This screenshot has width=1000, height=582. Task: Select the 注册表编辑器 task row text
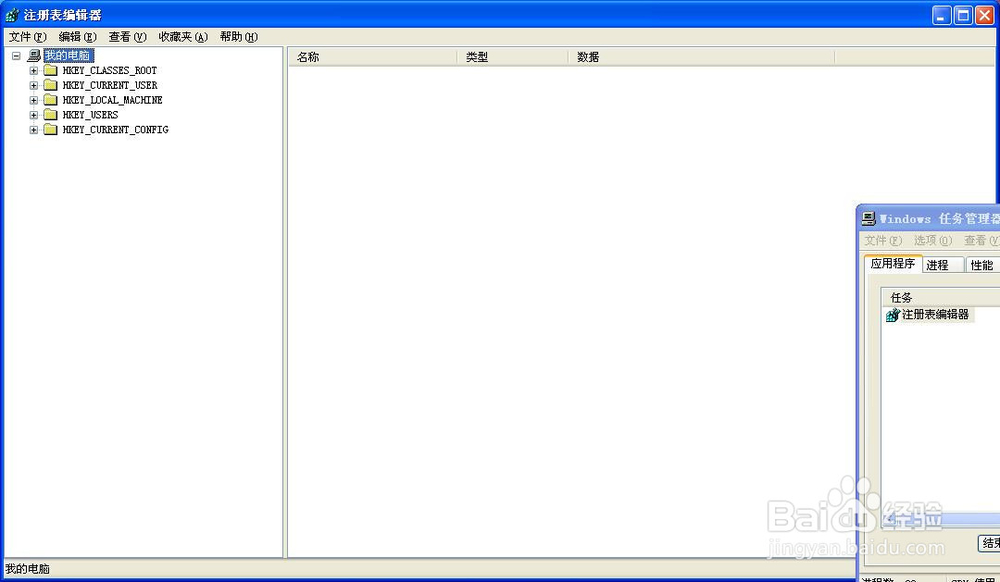point(935,314)
